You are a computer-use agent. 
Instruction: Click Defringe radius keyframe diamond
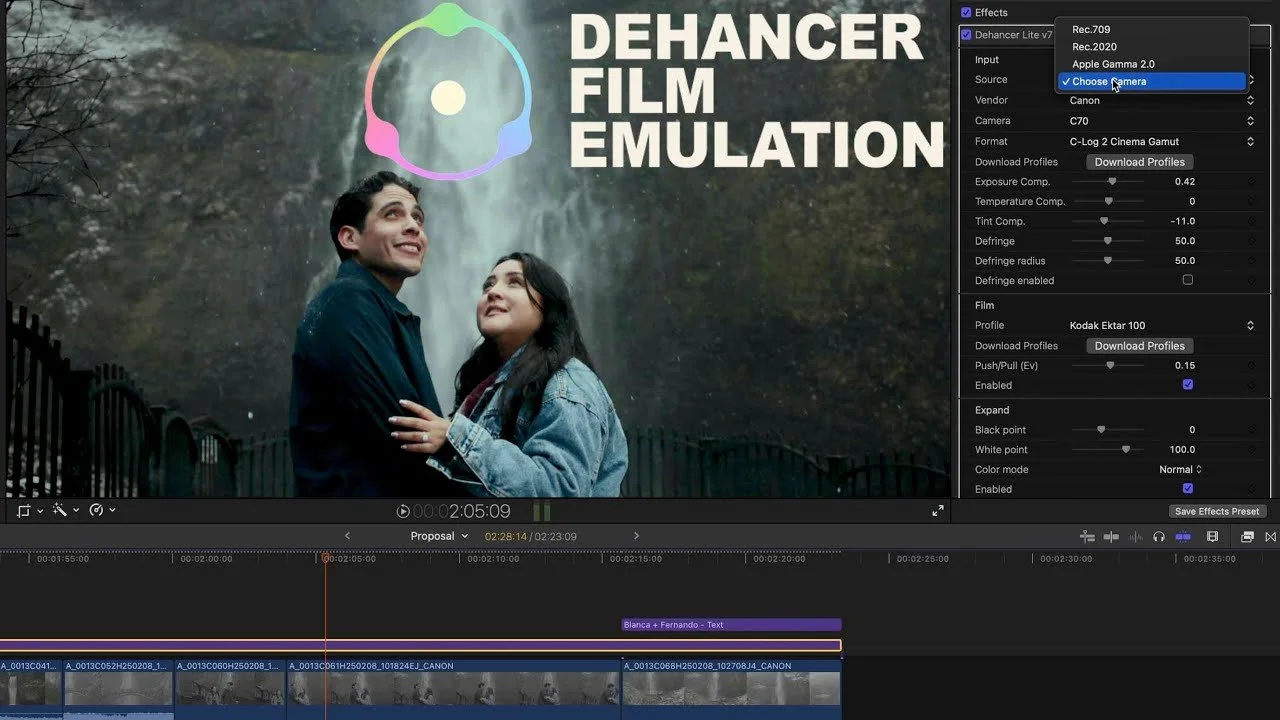point(1251,261)
